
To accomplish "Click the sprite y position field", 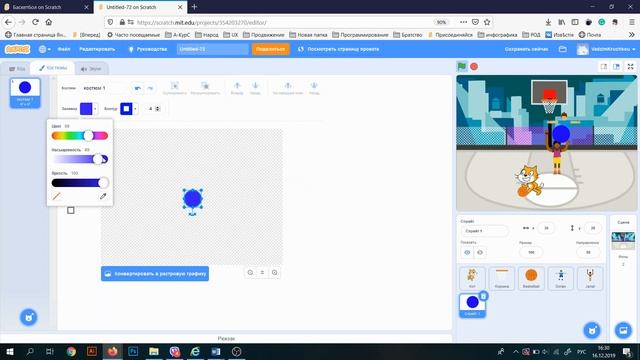I will 593,228.
